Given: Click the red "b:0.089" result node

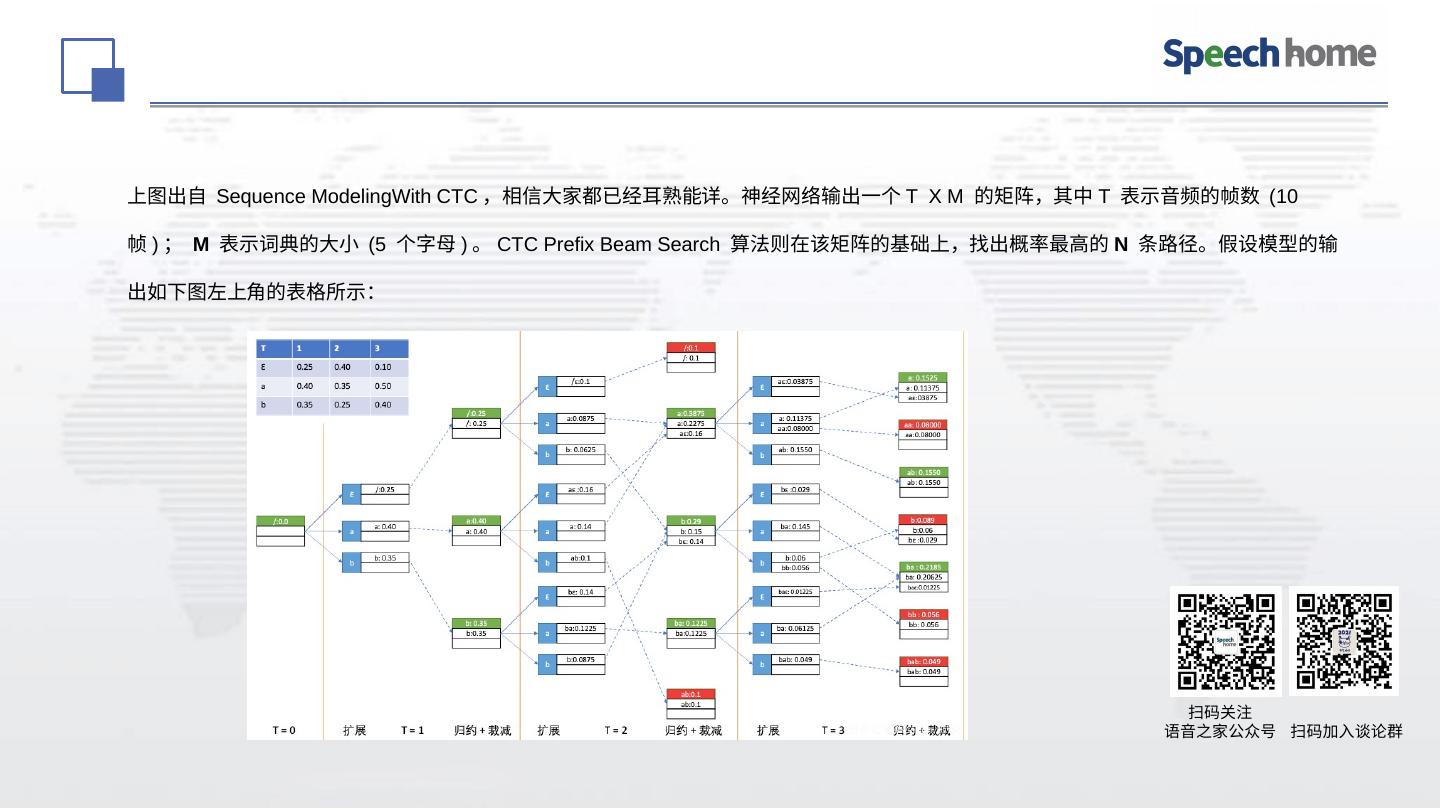Looking at the screenshot, I should point(922,520).
